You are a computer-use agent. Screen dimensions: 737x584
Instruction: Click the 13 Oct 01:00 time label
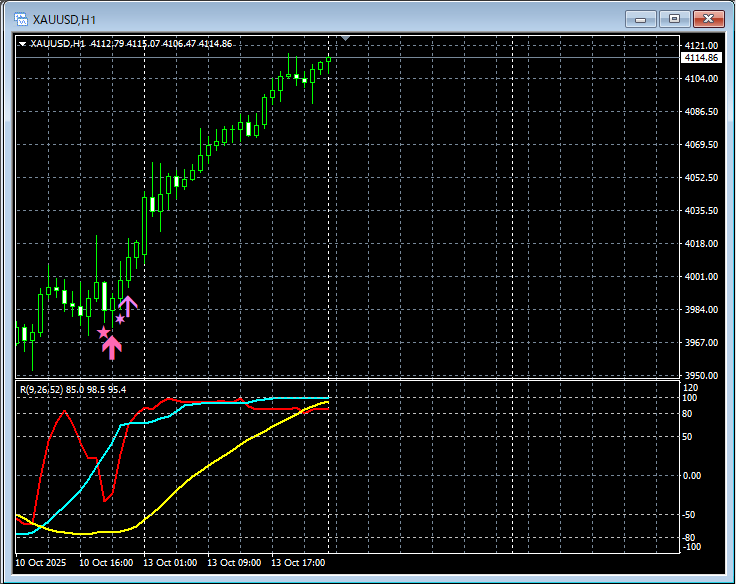pos(170,562)
